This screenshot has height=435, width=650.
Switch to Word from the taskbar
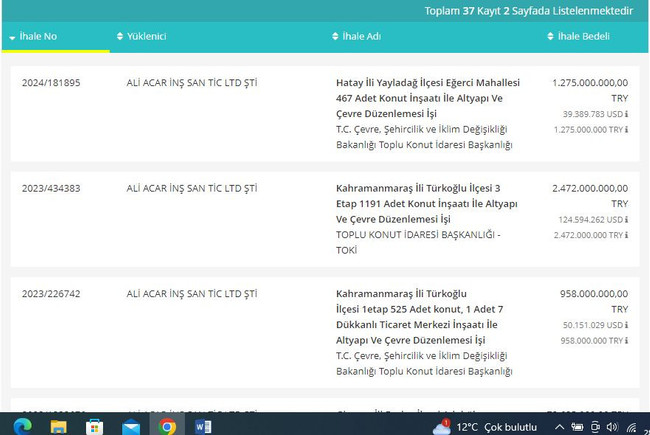203,426
